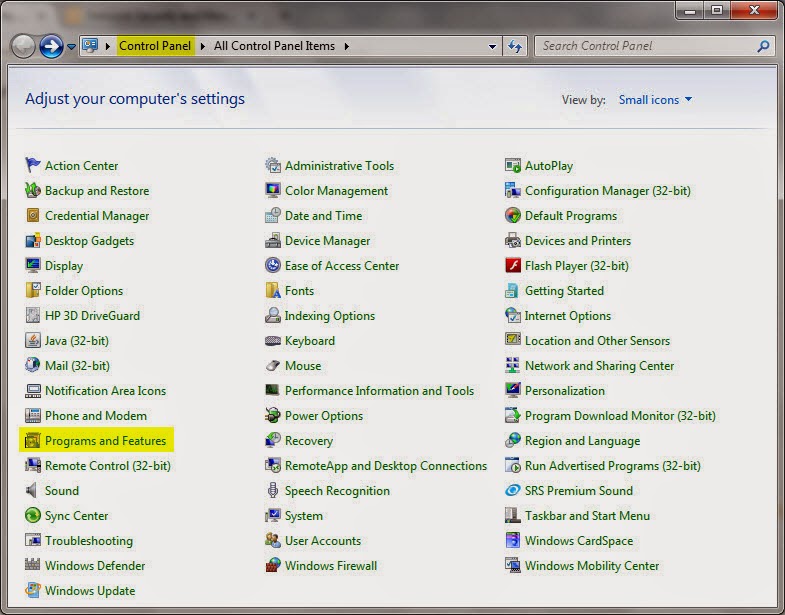Image resolution: width=785 pixels, height=615 pixels.
Task: Click the User Accounts icon
Action: pos(273,540)
